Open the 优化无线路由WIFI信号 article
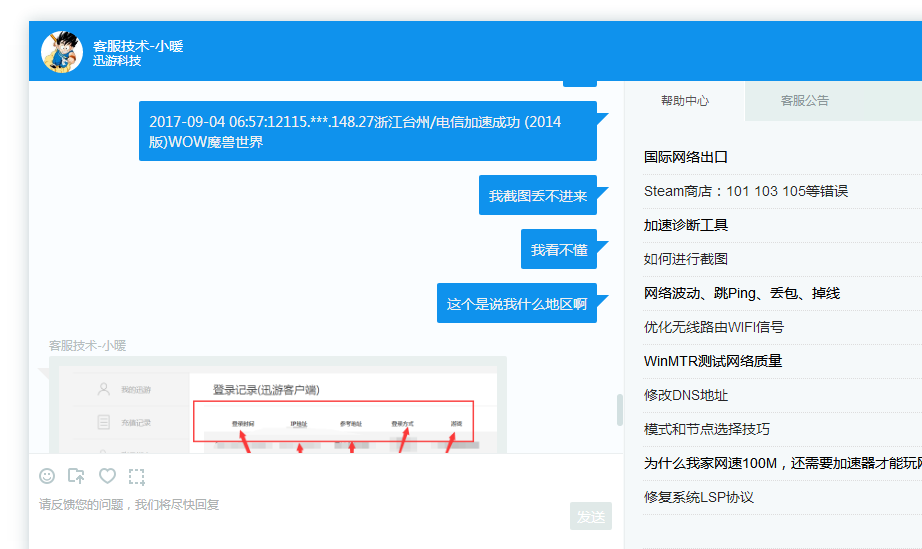Screen dimensions: 922x549 714,327
